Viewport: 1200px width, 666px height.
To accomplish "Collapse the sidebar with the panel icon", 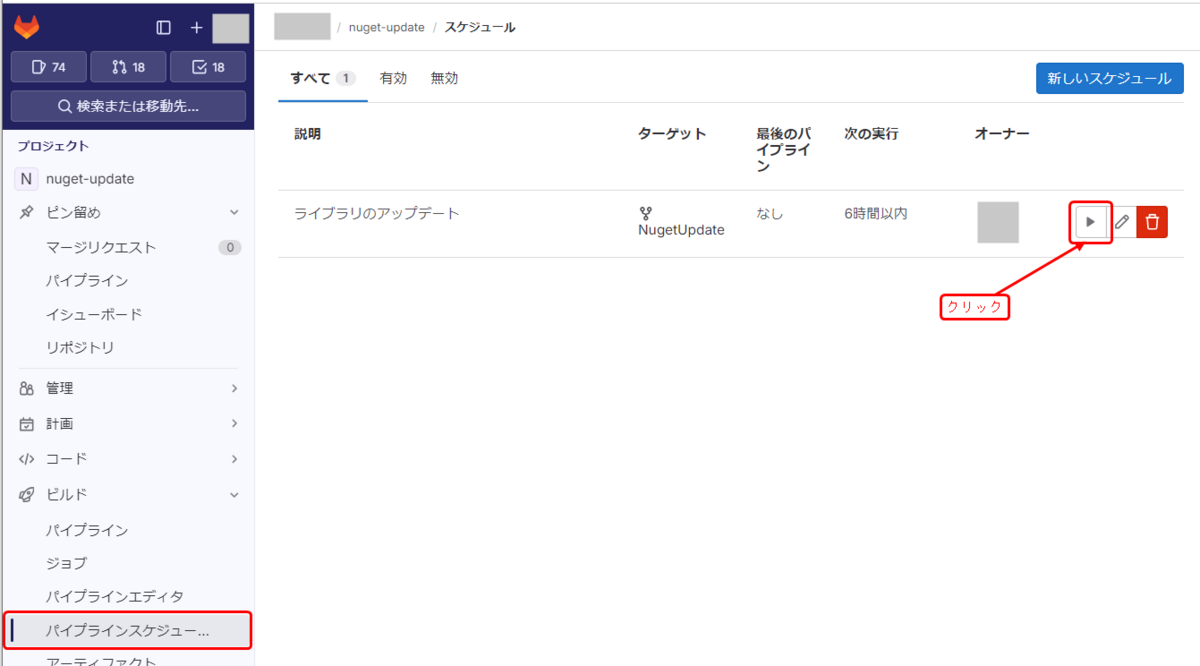I will (163, 27).
